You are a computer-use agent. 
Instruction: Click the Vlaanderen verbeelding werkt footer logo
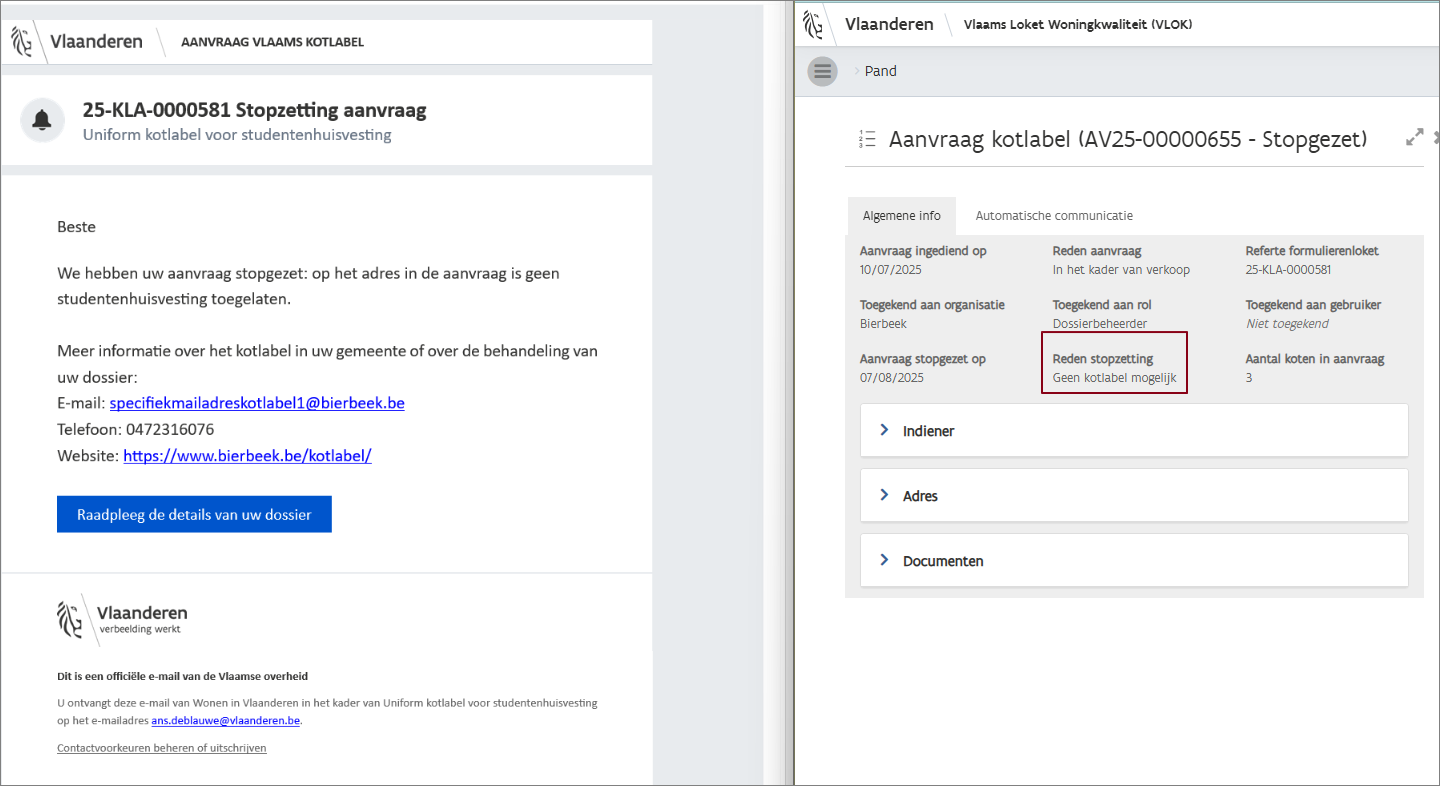tap(122, 619)
